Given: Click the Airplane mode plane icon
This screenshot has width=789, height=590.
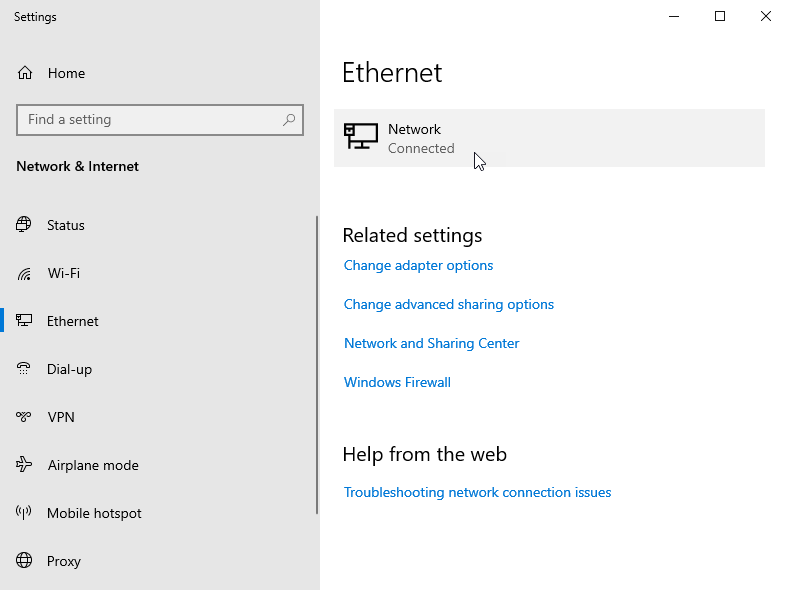Looking at the screenshot, I should click(24, 464).
